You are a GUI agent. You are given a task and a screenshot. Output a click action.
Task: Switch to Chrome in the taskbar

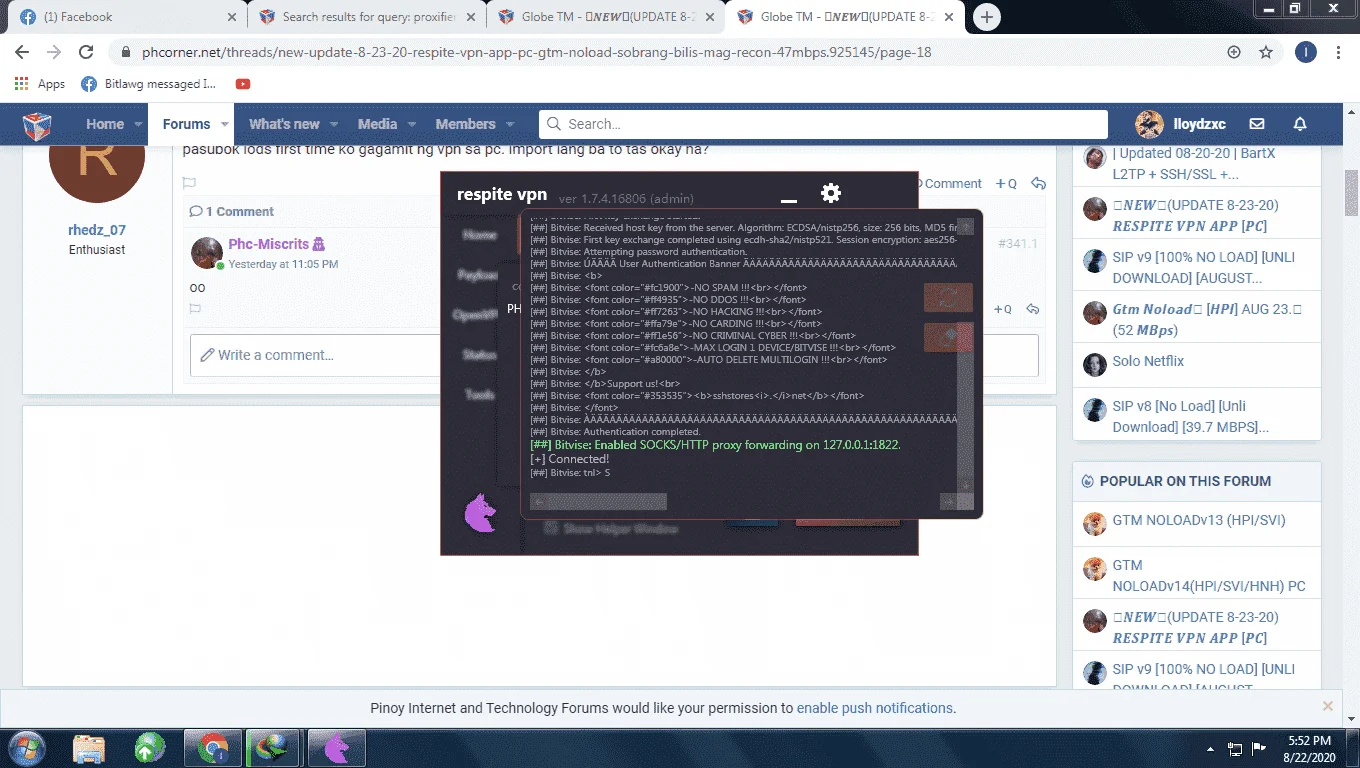click(x=213, y=748)
